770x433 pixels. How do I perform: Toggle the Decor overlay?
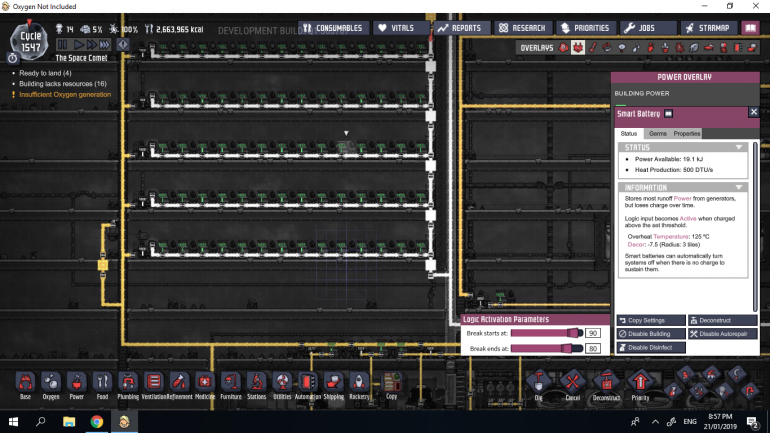665,48
